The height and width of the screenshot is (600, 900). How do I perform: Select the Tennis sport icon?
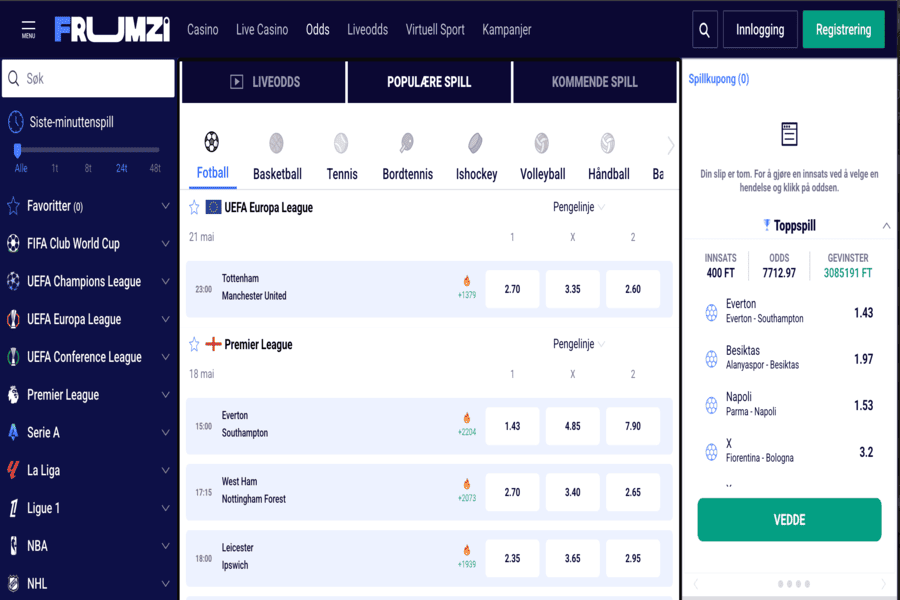[341, 144]
